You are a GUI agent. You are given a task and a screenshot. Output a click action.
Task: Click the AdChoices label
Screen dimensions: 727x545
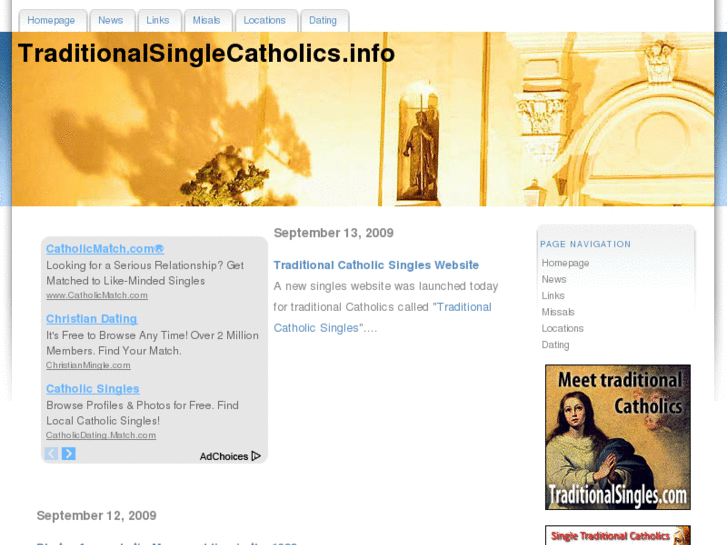click(224, 457)
